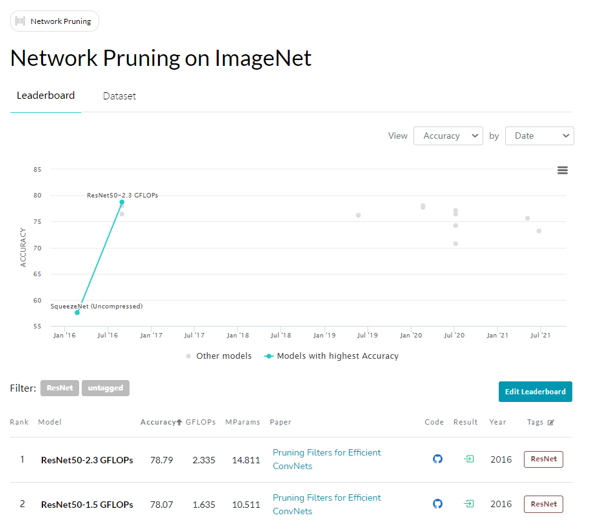This screenshot has height=525, width=591.
Task: Click the Edit Leaderboard button
Action: 535,392
